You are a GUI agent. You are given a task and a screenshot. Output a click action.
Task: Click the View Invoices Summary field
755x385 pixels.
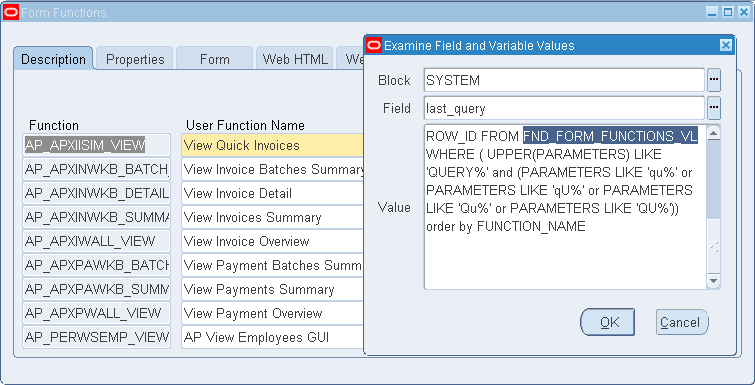pyautogui.click(x=273, y=217)
